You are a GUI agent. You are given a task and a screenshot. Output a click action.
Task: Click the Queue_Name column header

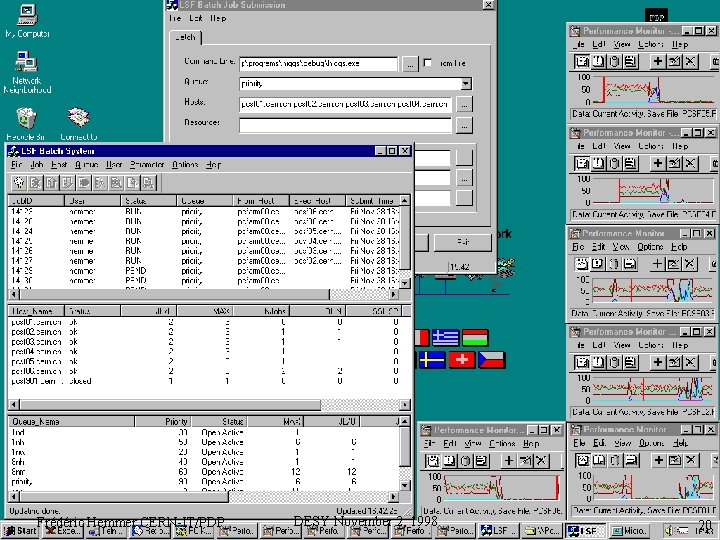72,421
